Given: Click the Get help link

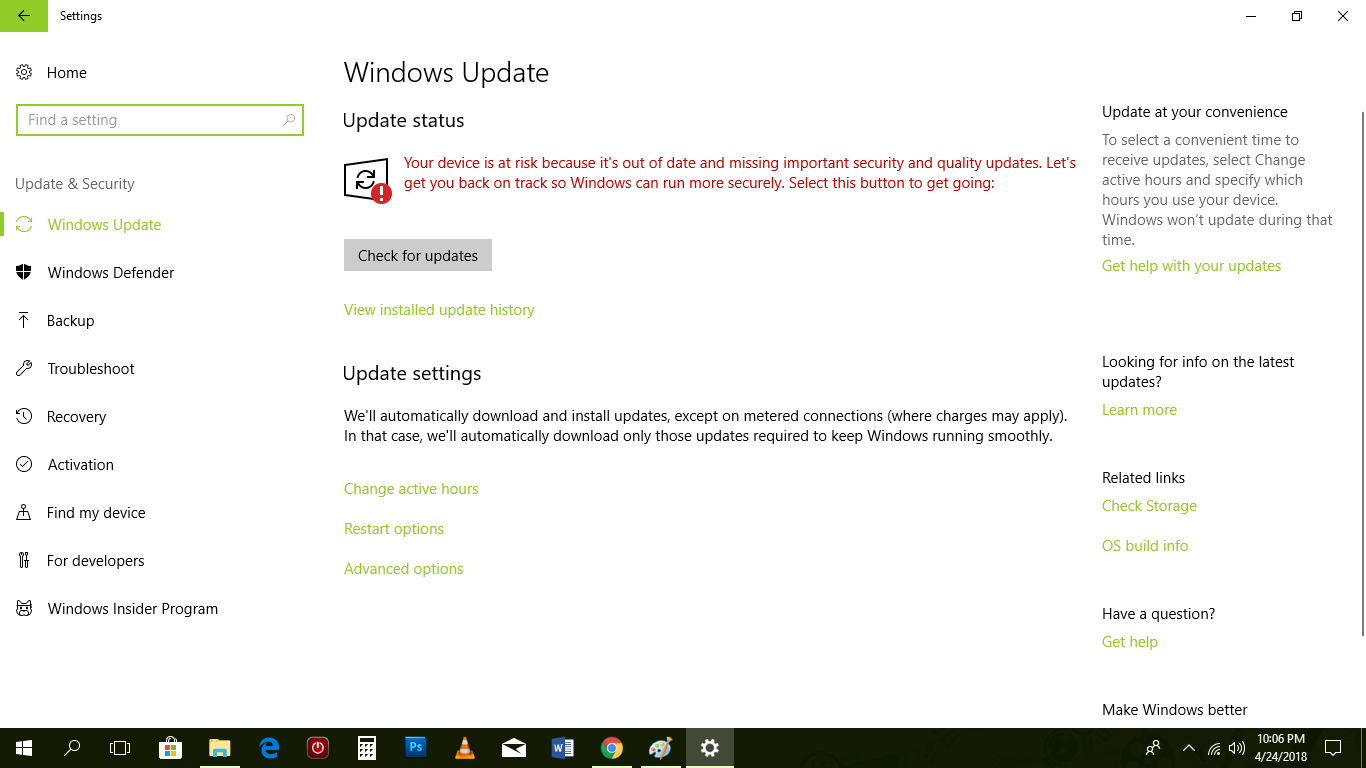Looking at the screenshot, I should 1130,642.
